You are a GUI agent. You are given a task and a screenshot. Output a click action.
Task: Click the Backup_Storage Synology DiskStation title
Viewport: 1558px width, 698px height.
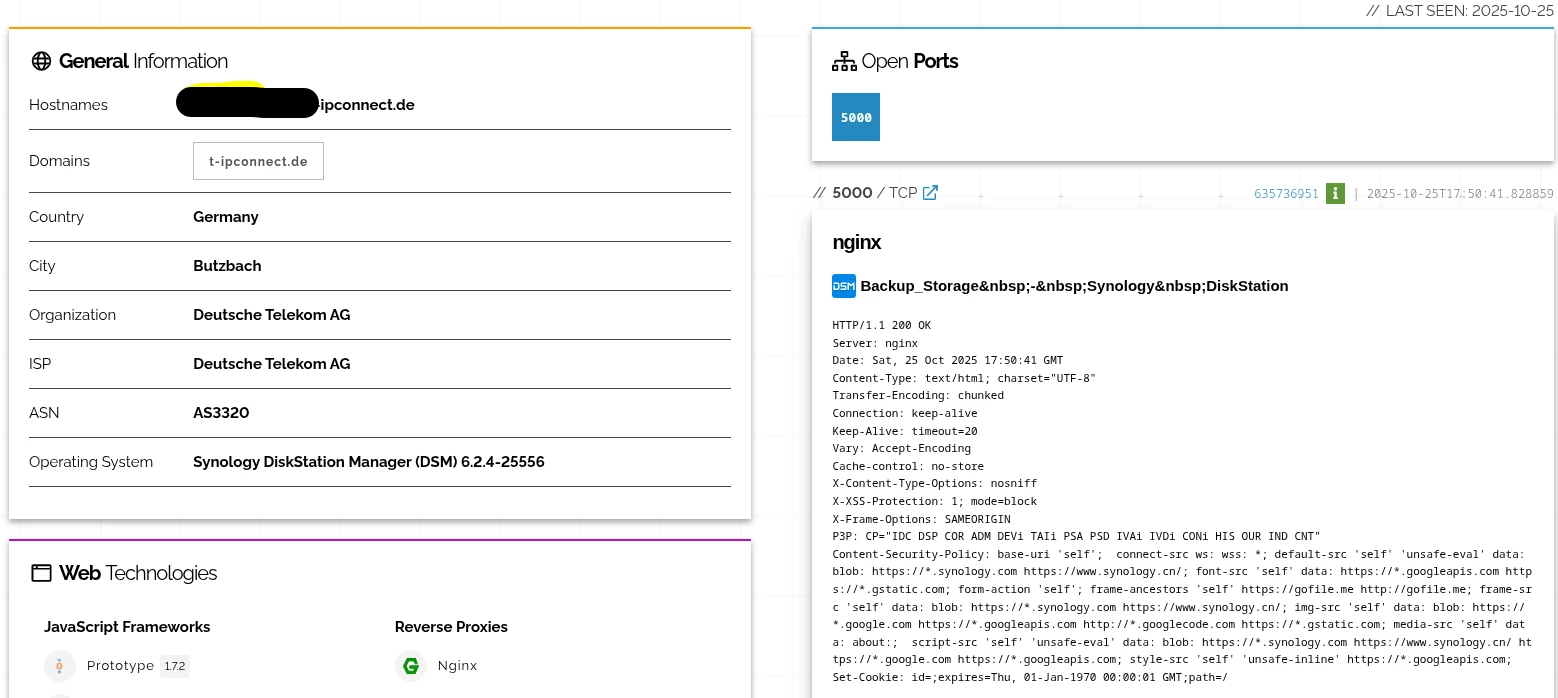click(x=1074, y=286)
